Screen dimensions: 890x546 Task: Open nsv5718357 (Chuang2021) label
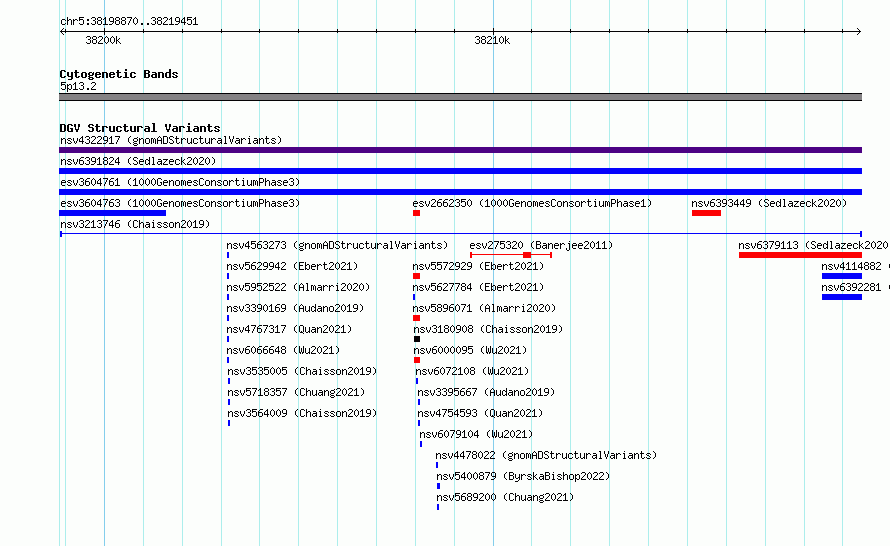pyautogui.click(x=296, y=392)
